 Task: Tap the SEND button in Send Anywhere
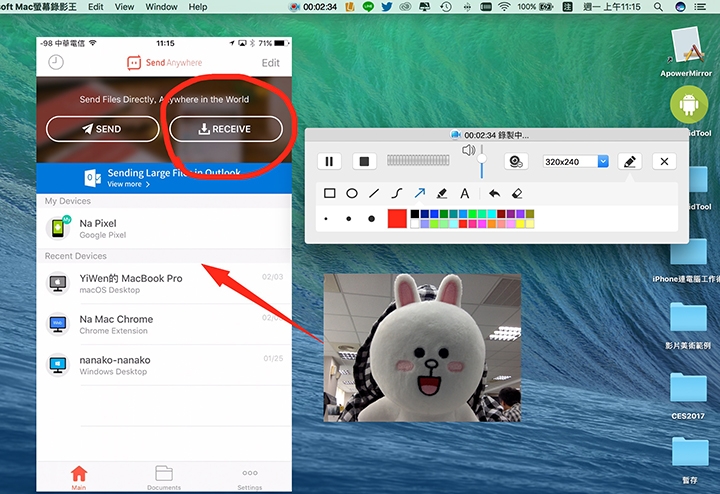click(102, 129)
